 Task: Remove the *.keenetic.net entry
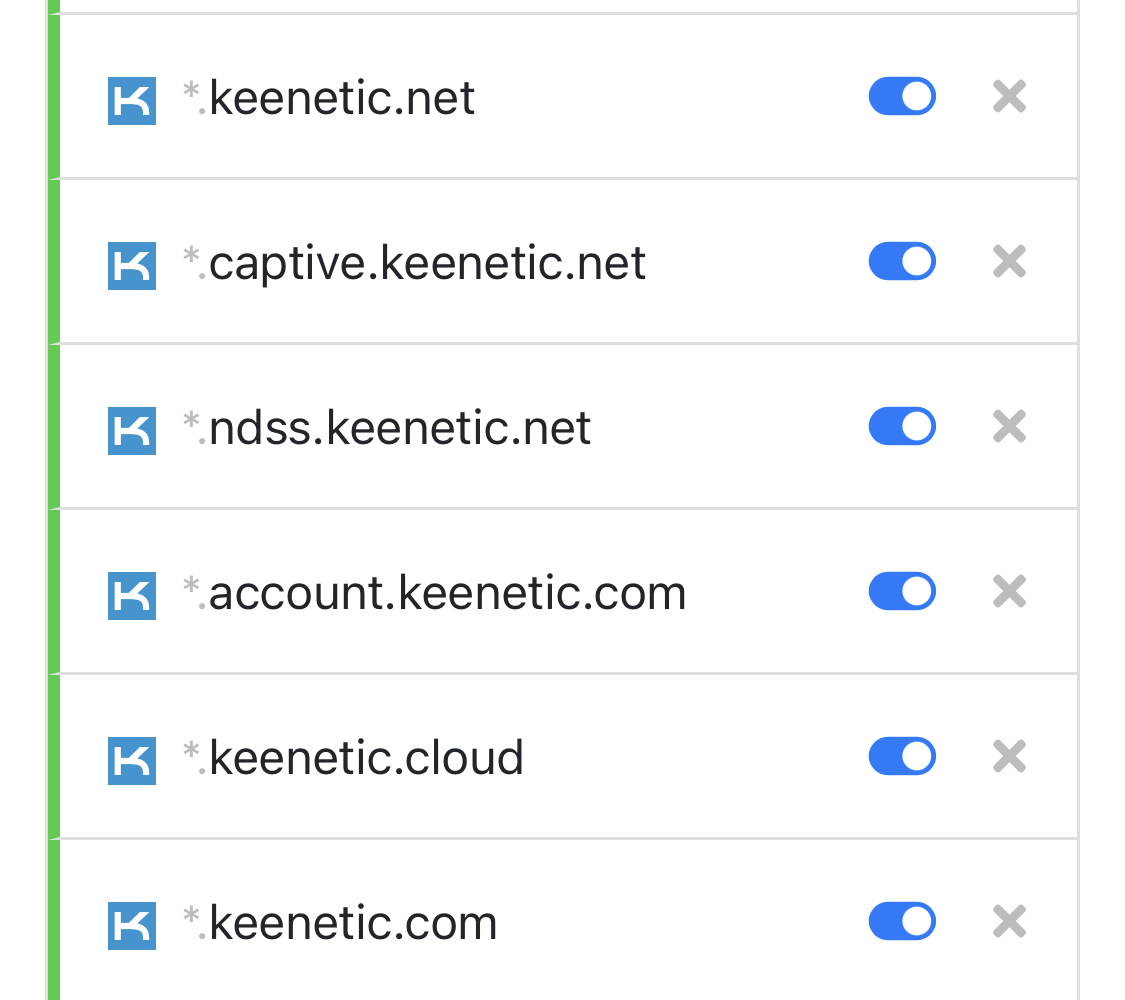click(1009, 96)
